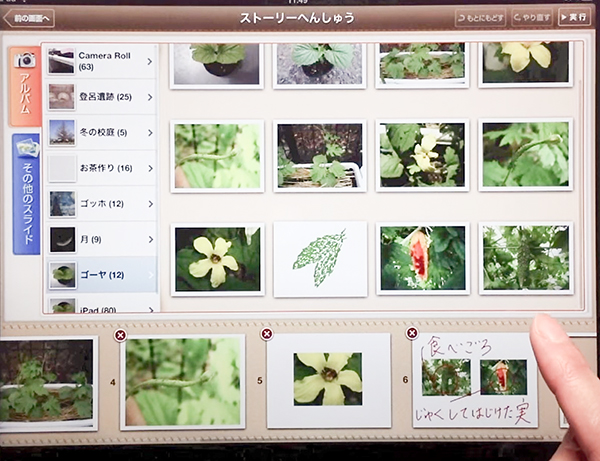
Task: Open the iPad (80) album row
Action: tap(101, 305)
